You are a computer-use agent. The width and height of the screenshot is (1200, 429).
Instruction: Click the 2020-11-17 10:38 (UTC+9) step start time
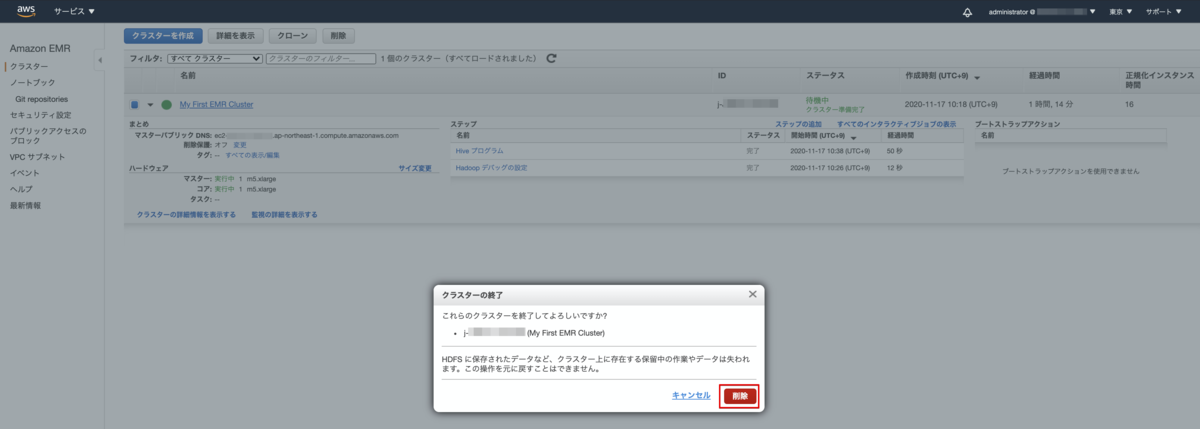(830, 150)
